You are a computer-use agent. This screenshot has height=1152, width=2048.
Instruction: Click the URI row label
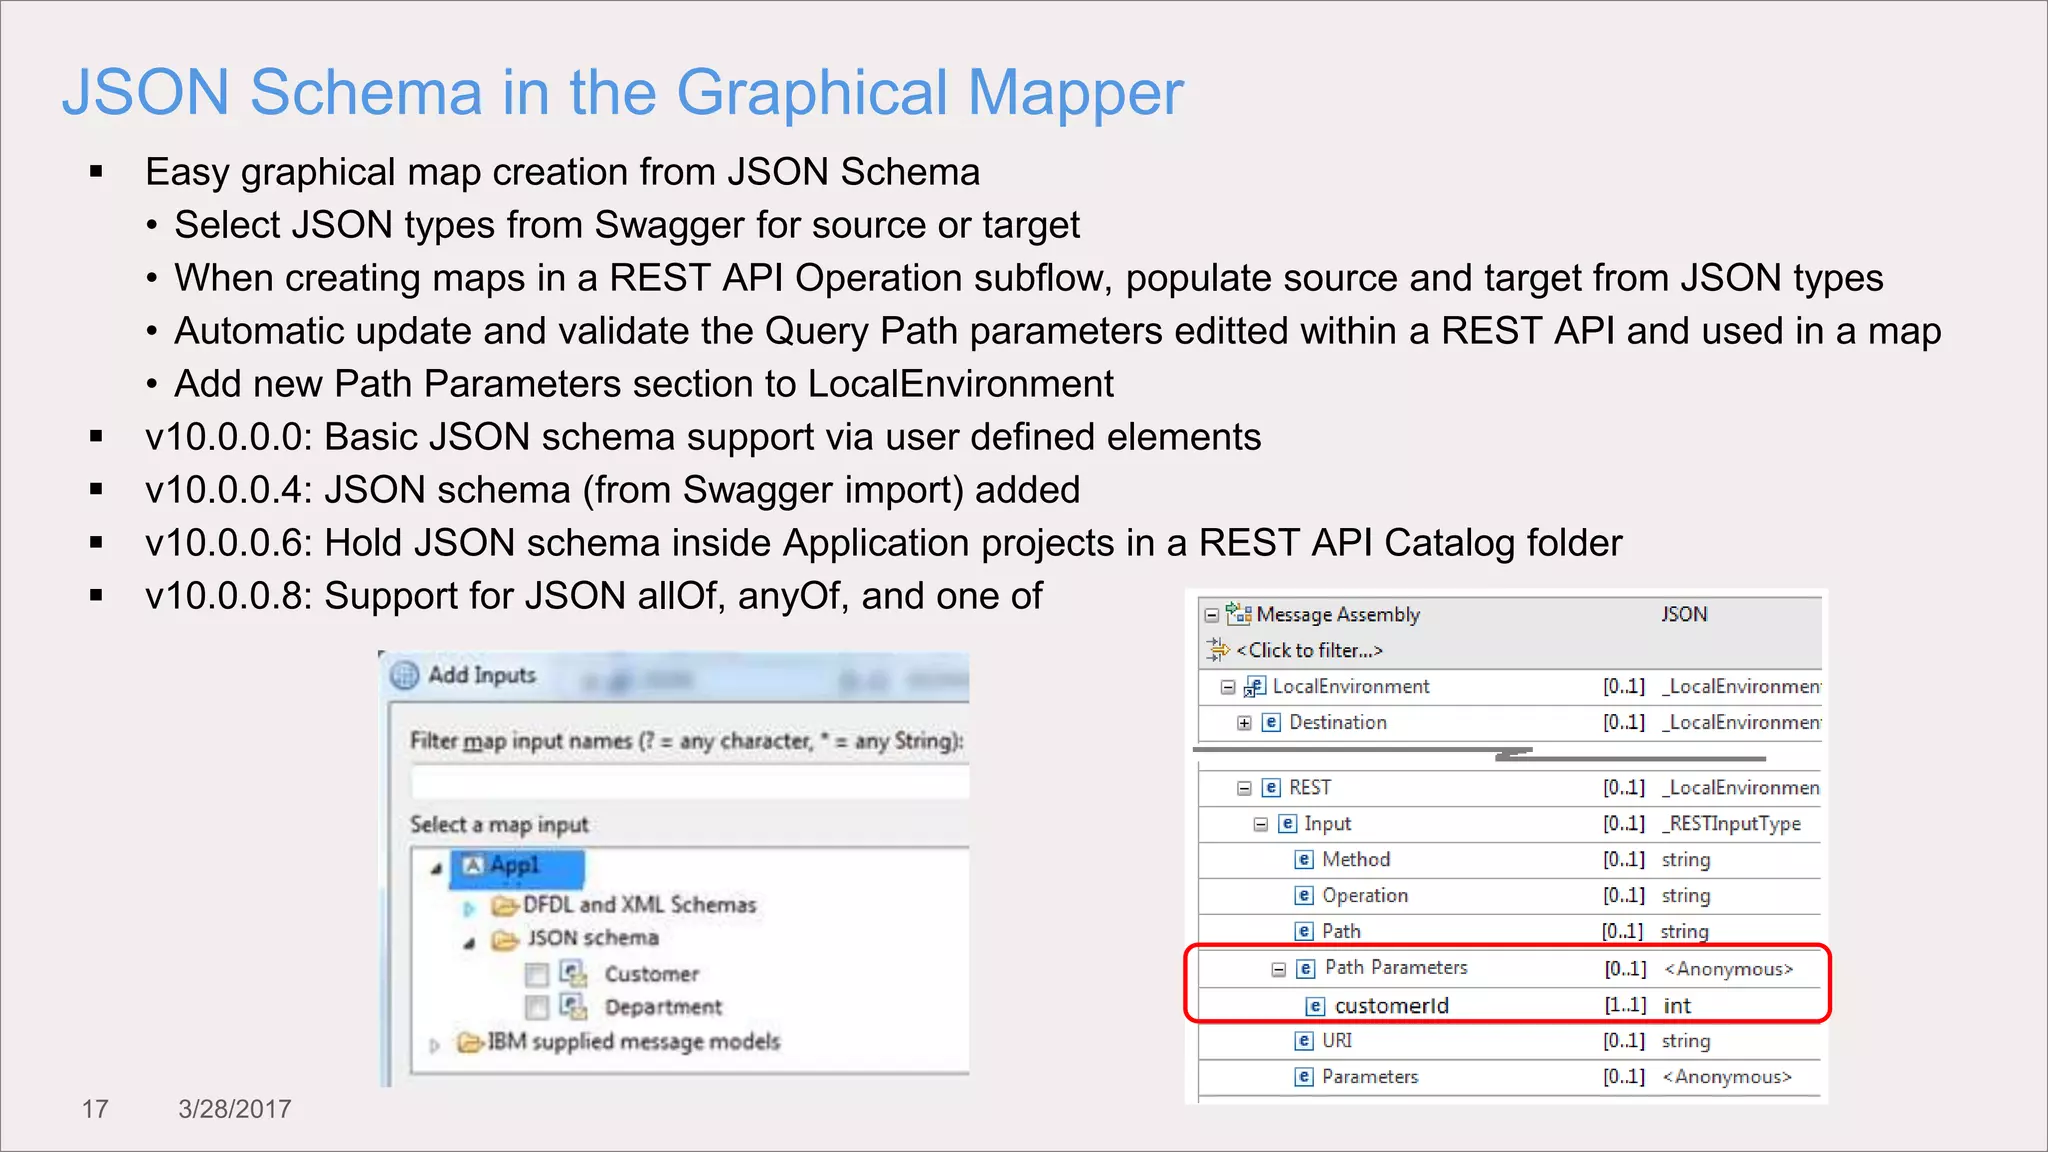point(1337,1040)
